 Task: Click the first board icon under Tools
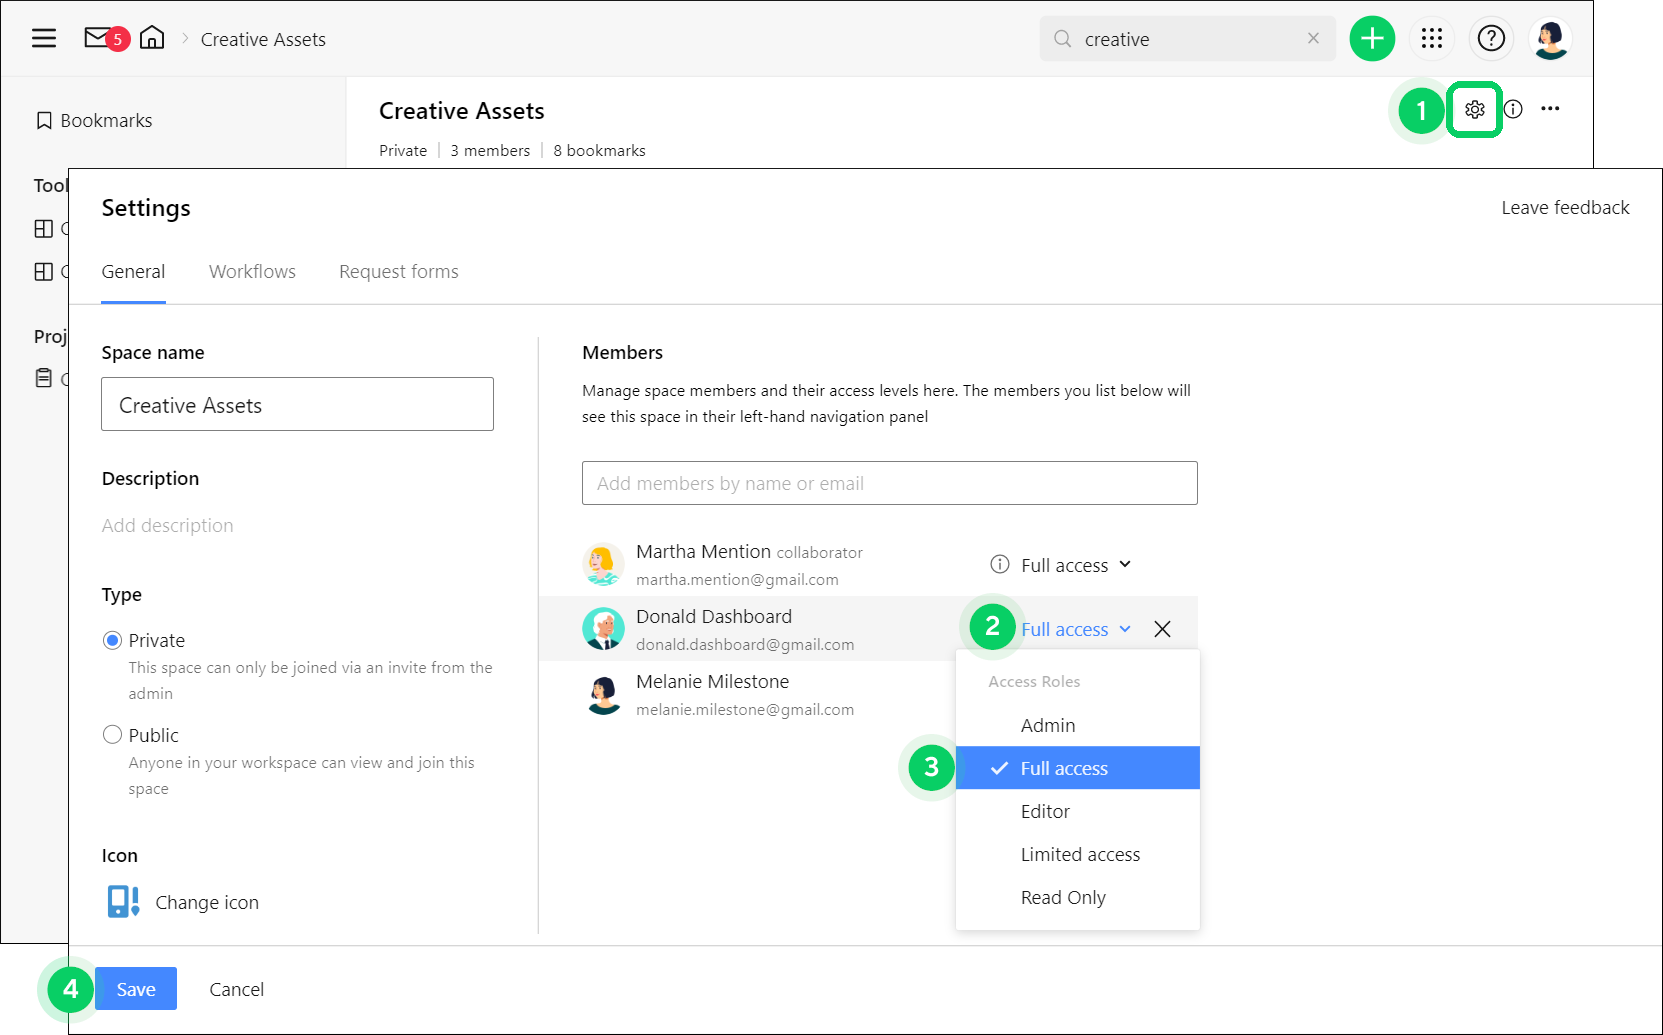pos(44,229)
